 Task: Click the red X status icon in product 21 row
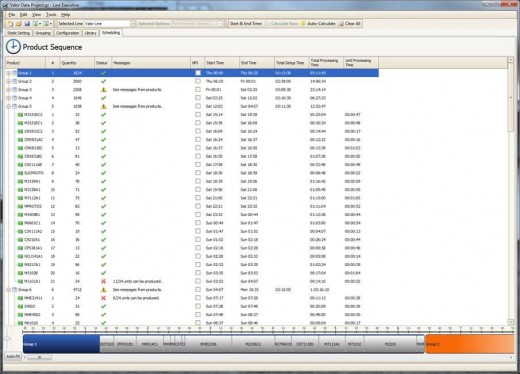[103, 281]
